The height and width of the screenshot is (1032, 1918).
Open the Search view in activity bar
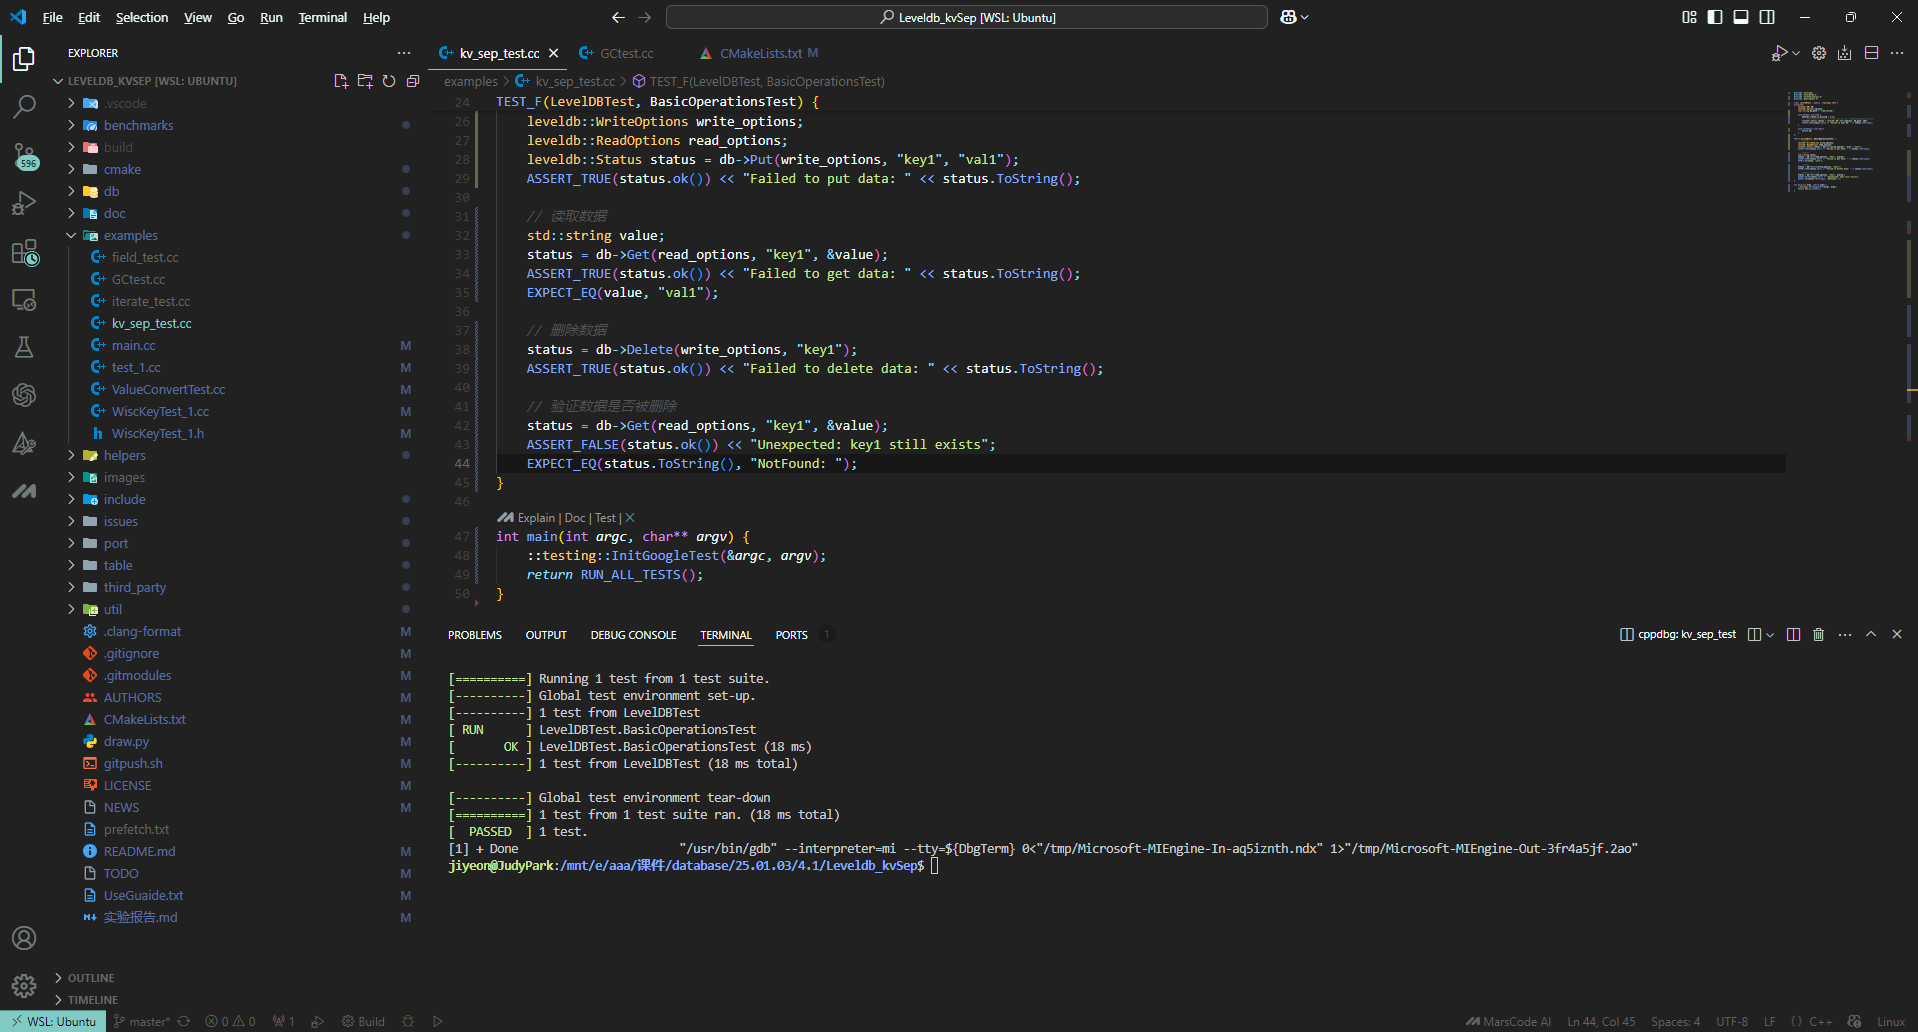click(x=24, y=106)
